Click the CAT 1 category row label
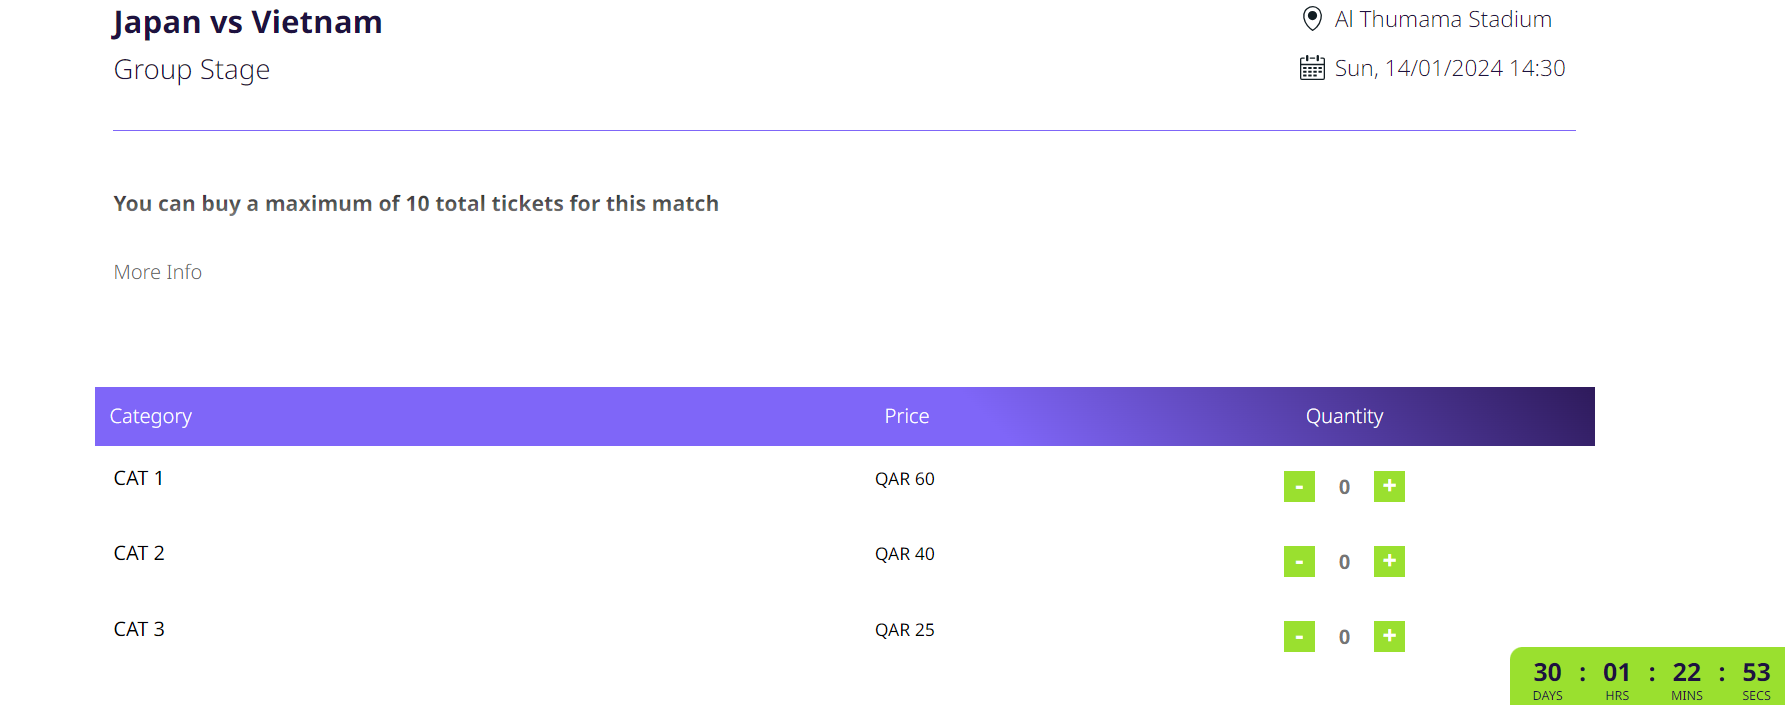Image resolution: width=1785 pixels, height=705 pixels. click(x=139, y=478)
